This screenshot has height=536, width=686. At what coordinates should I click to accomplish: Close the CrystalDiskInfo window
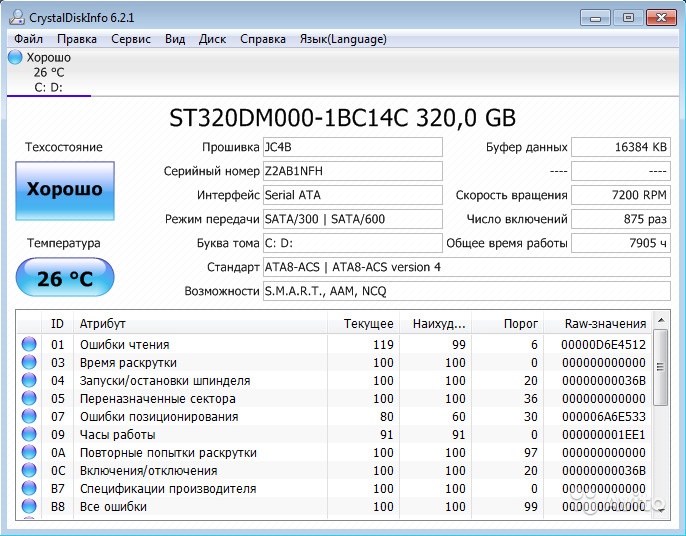pos(661,18)
